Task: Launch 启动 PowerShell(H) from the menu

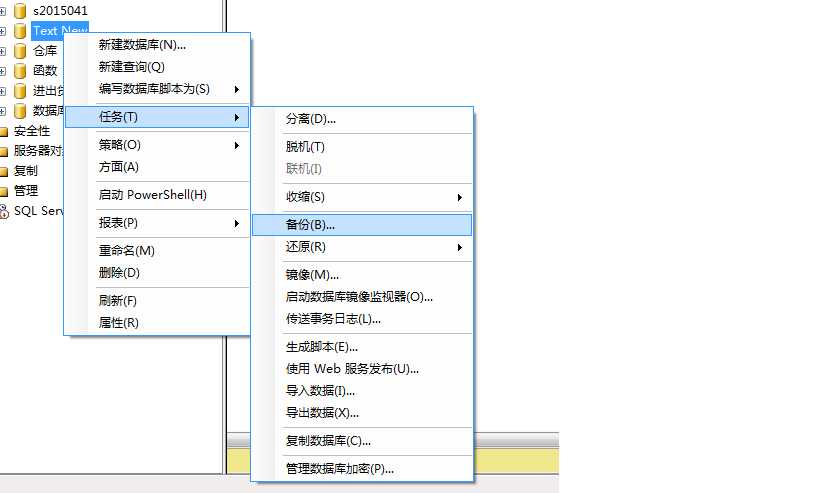Action: coord(157,195)
